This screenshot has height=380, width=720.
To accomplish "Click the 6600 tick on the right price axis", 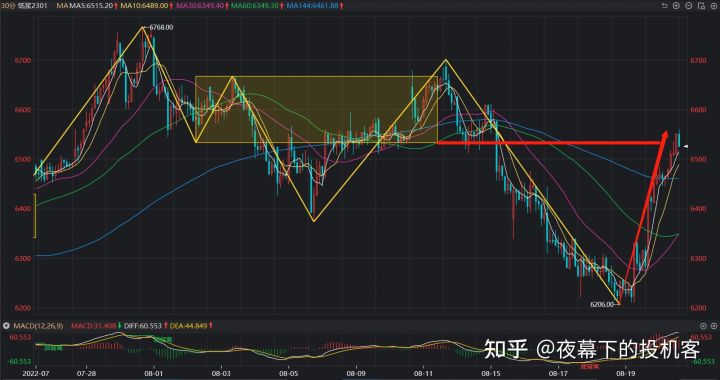I will pyautogui.click(x=697, y=110).
